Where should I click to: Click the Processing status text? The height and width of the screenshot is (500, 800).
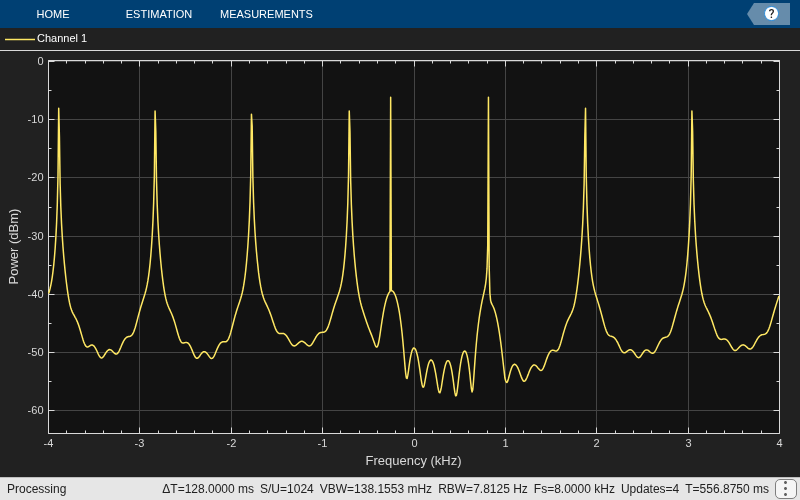pos(37,489)
